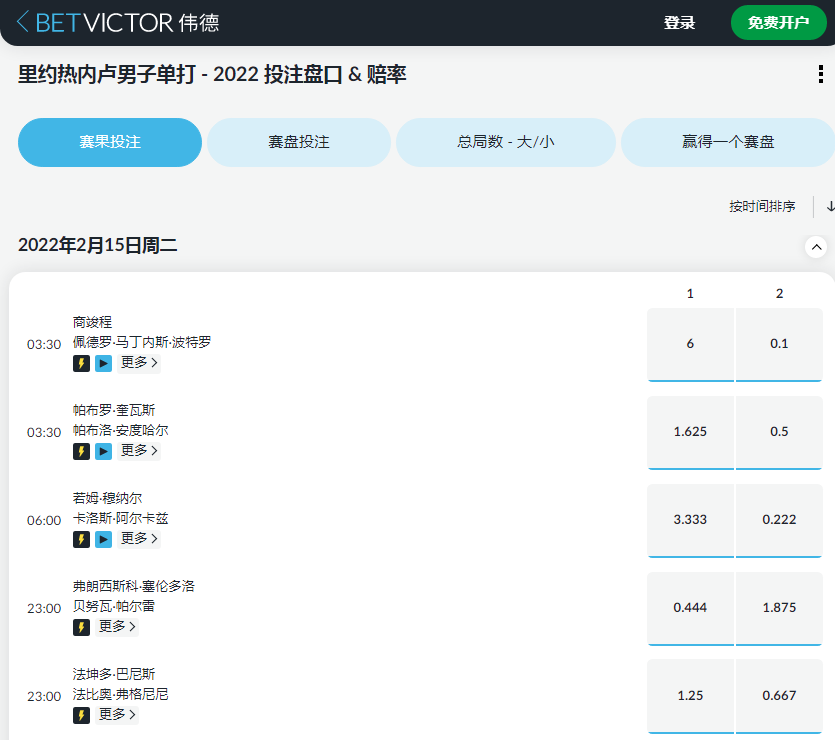Click the 登录 login button
Viewport: 835px width, 740px height.
coord(680,21)
